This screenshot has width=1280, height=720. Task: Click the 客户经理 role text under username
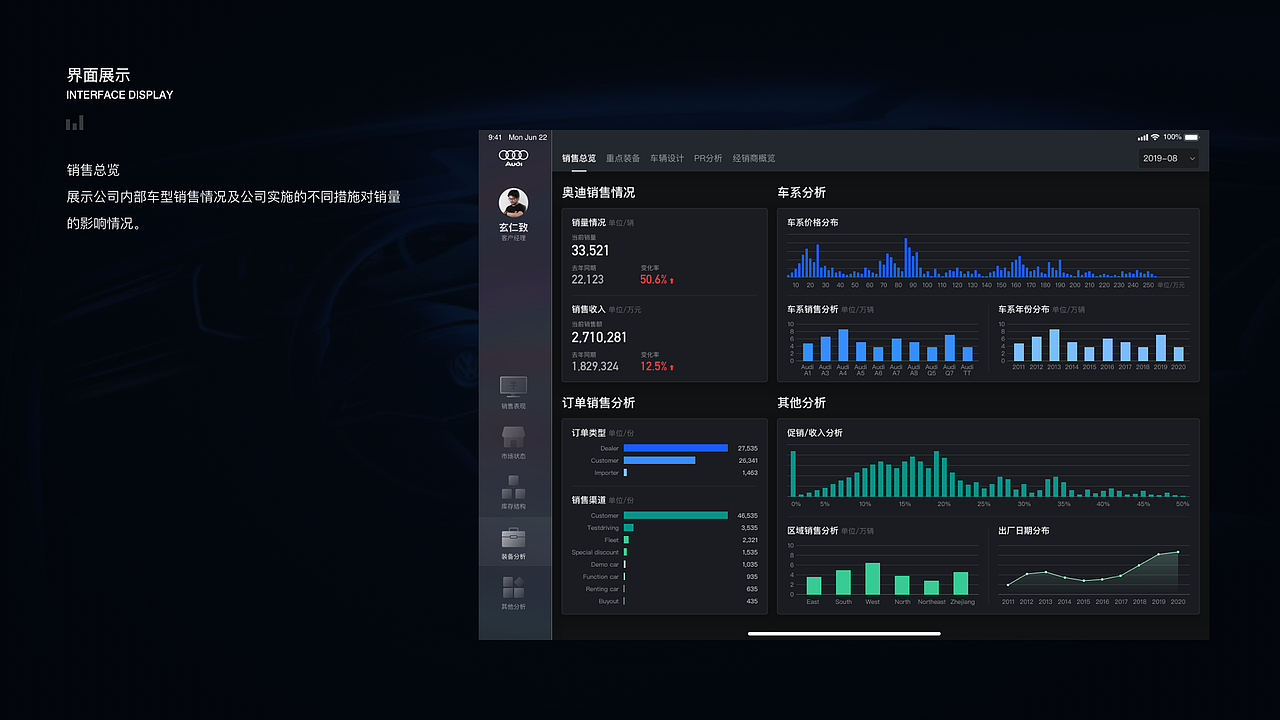(513, 238)
